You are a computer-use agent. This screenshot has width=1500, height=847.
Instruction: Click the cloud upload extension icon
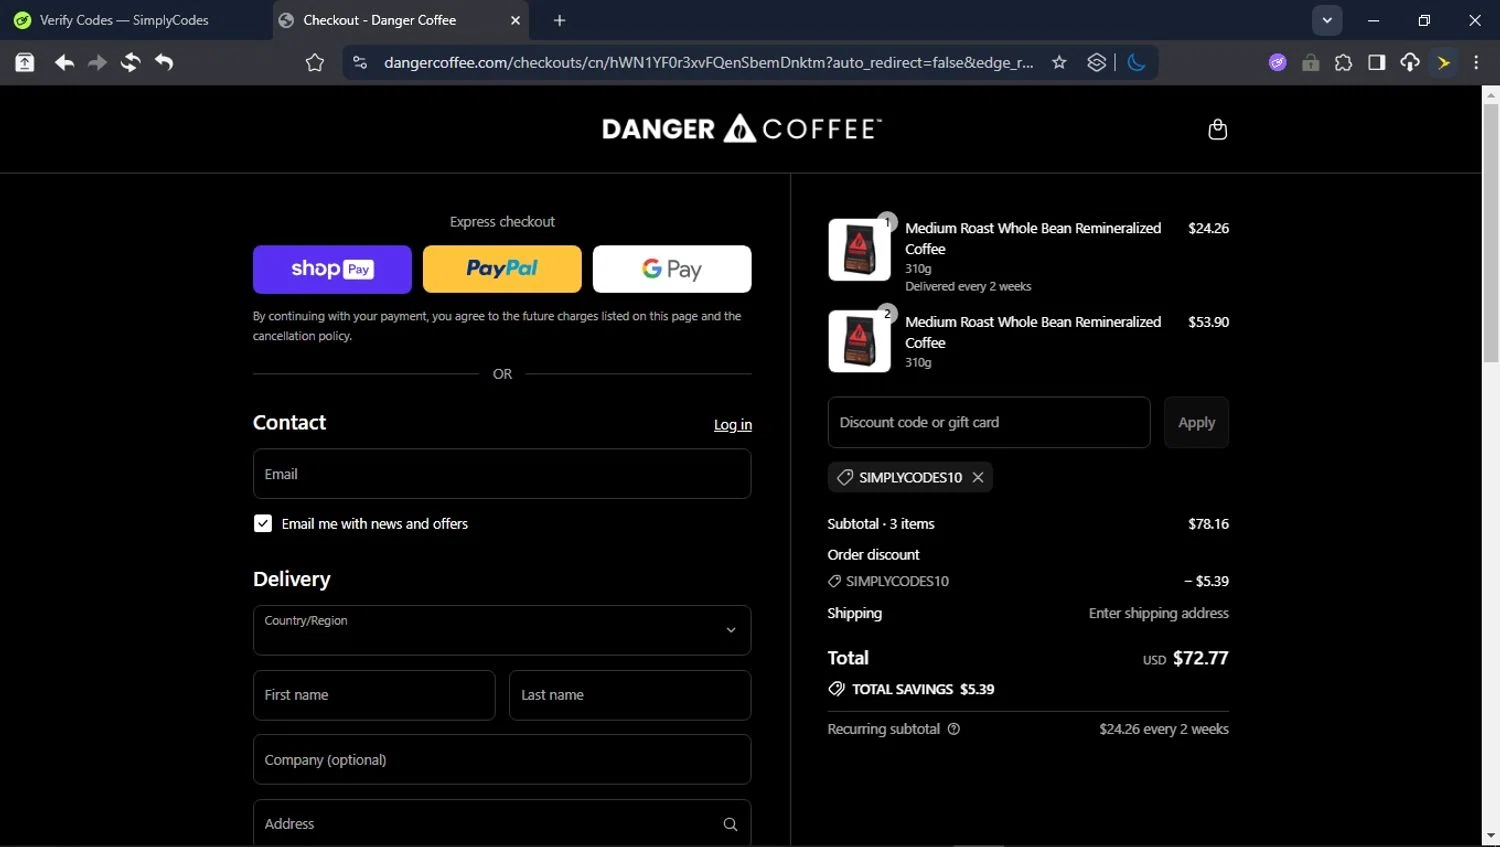1410,62
